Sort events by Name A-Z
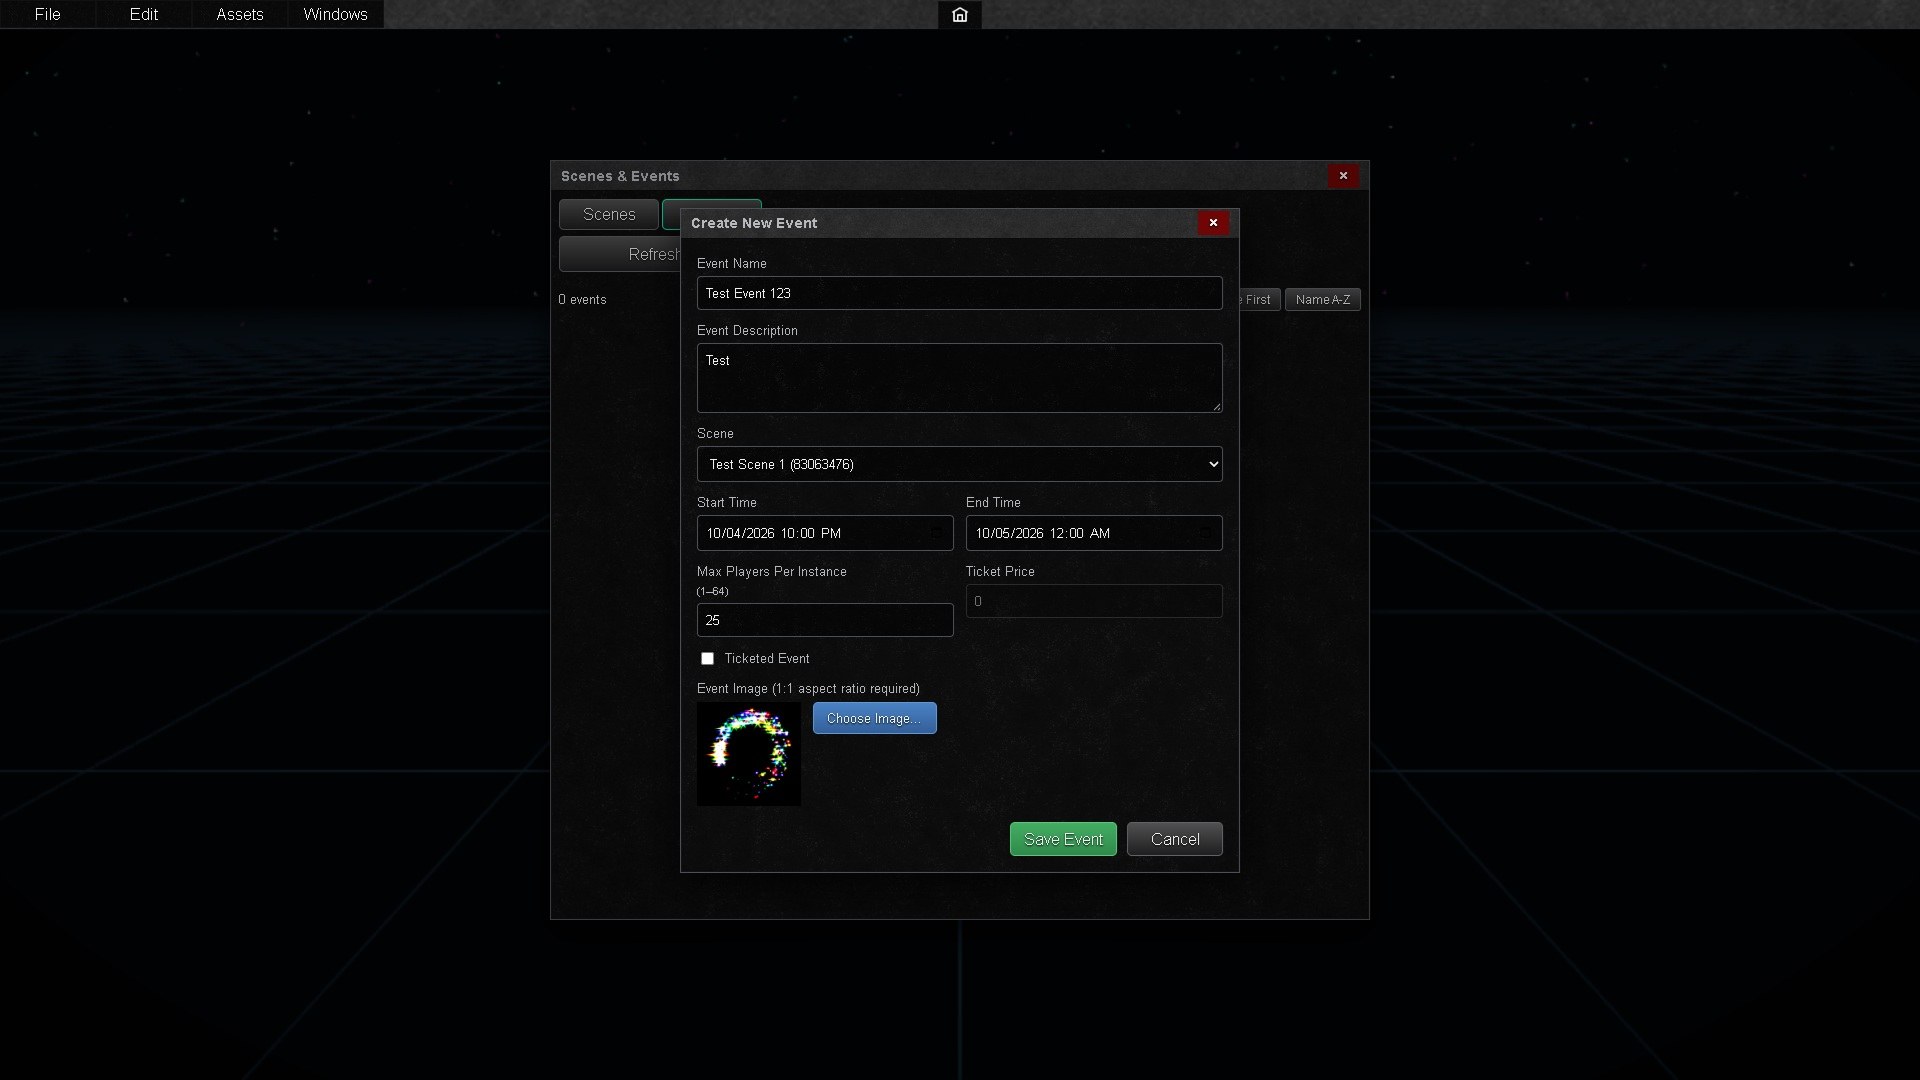 pos(1322,300)
